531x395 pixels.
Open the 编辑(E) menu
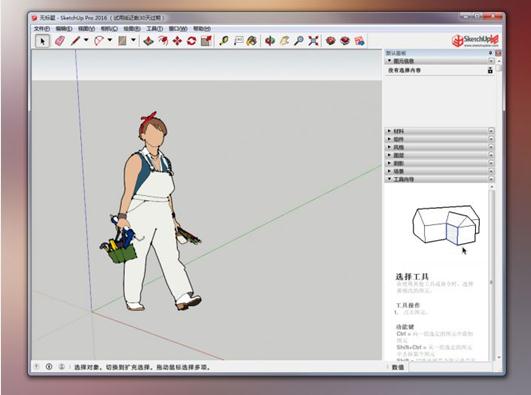pos(64,29)
